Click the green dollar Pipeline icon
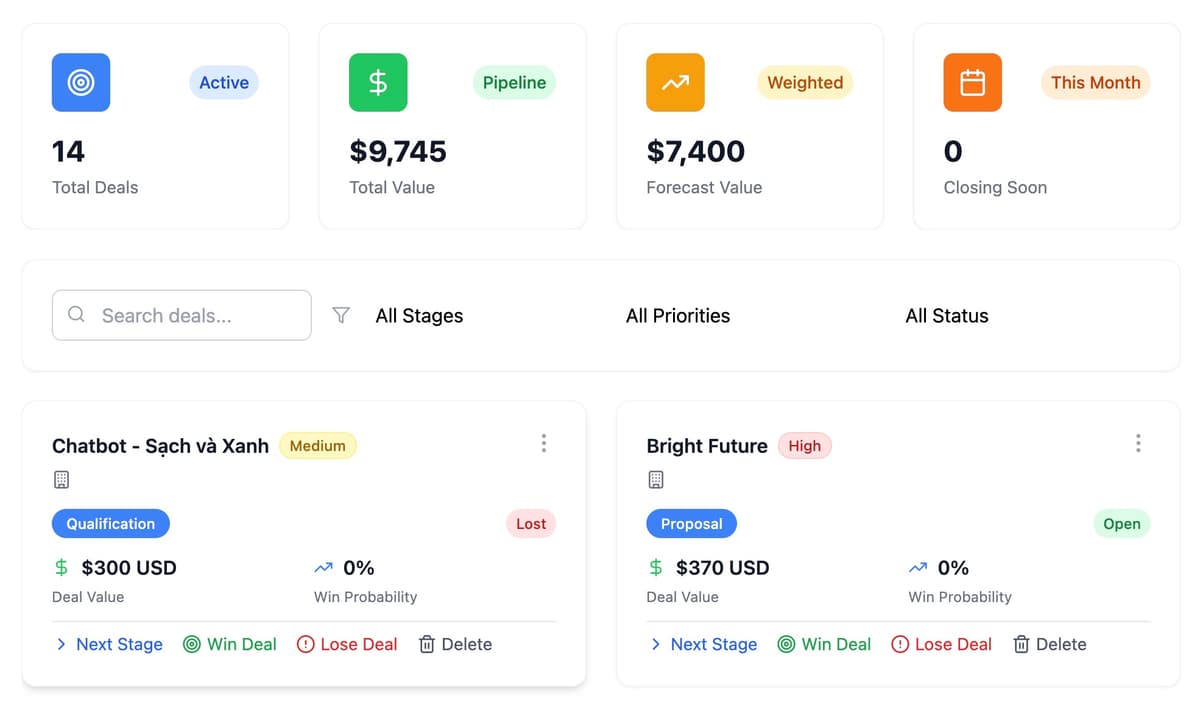The height and width of the screenshot is (701, 1200). pyautogui.click(x=378, y=82)
